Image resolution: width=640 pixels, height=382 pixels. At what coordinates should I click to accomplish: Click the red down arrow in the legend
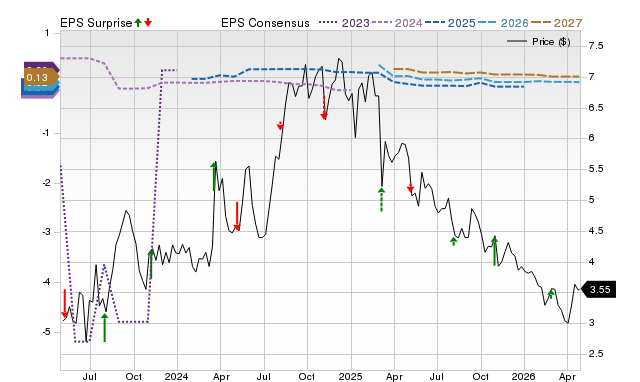click(148, 23)
